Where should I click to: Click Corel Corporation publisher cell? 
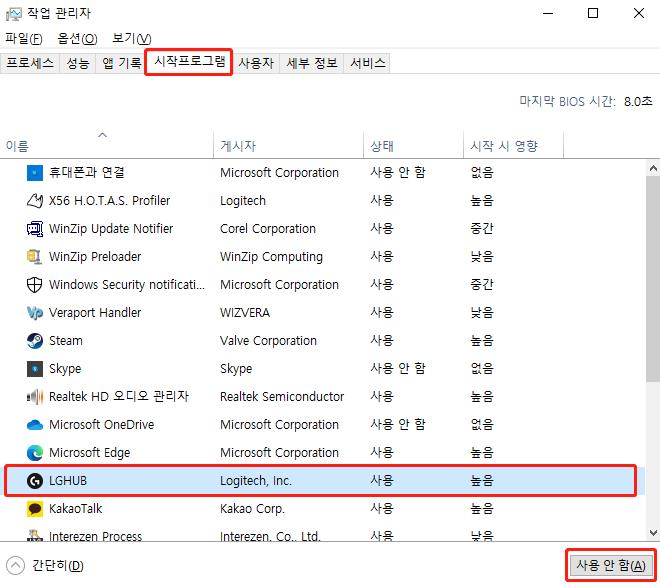coord(268,229)
